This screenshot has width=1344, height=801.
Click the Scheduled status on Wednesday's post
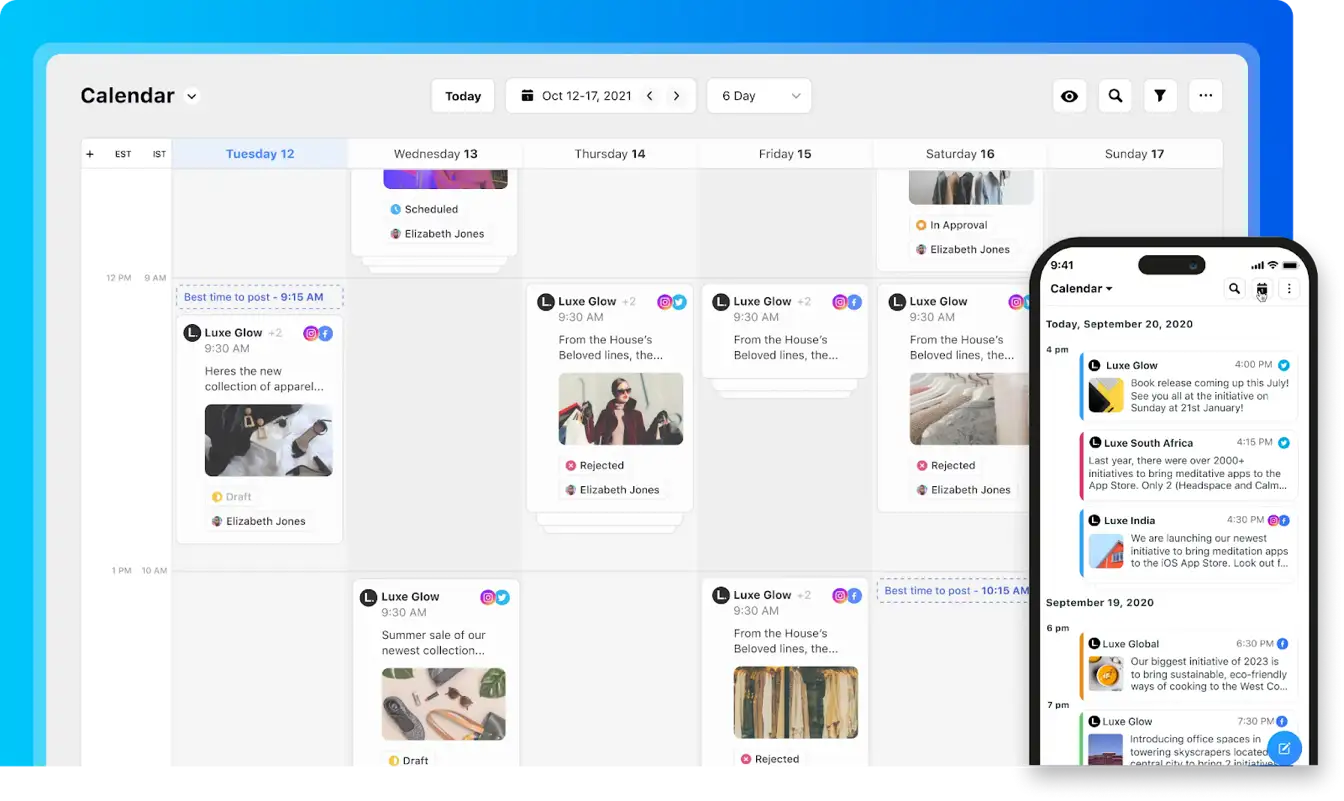pyautogui.click(x=424, y=210)
